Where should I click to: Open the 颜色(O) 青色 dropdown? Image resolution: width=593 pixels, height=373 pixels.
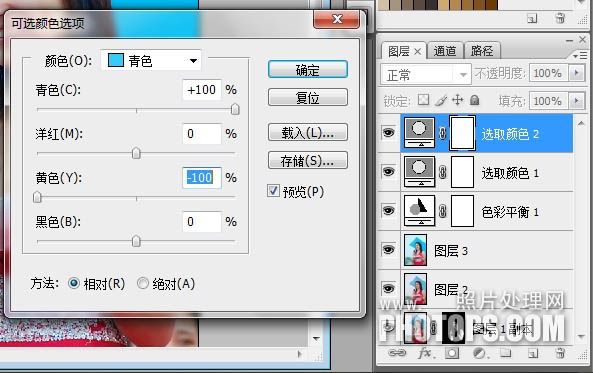(x=151, y=60)
